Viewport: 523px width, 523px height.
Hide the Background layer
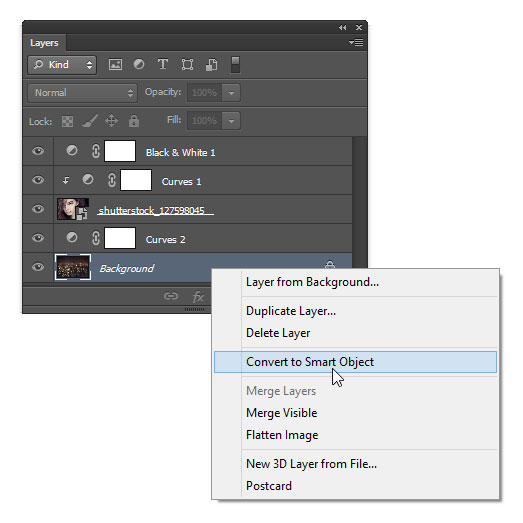[x=38, y=267]
